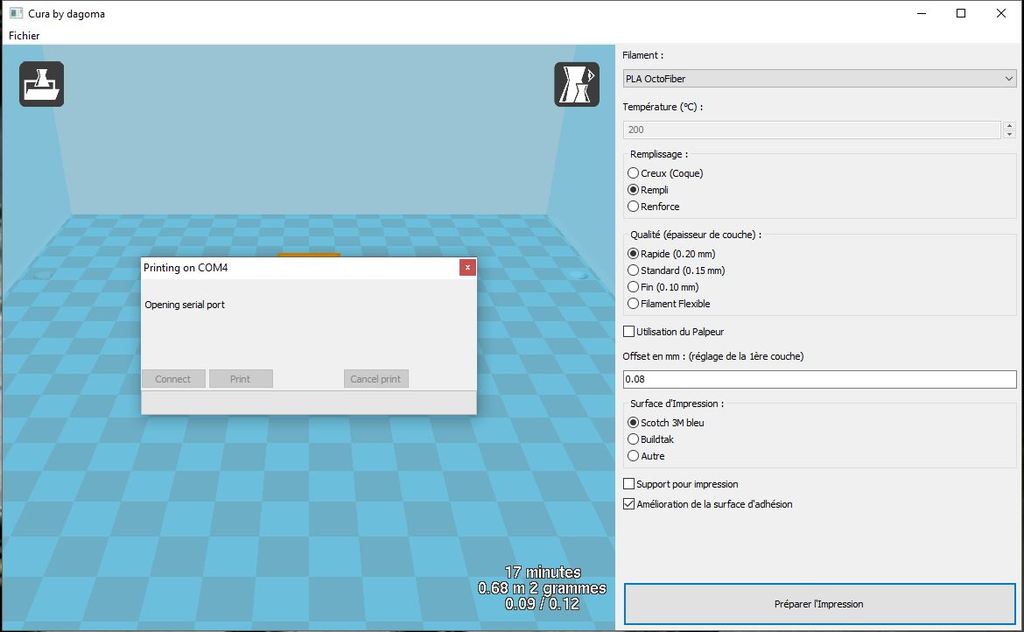1024x632 pixels.
Task: Select Buildtak print surface
Action: click(650, 439)
